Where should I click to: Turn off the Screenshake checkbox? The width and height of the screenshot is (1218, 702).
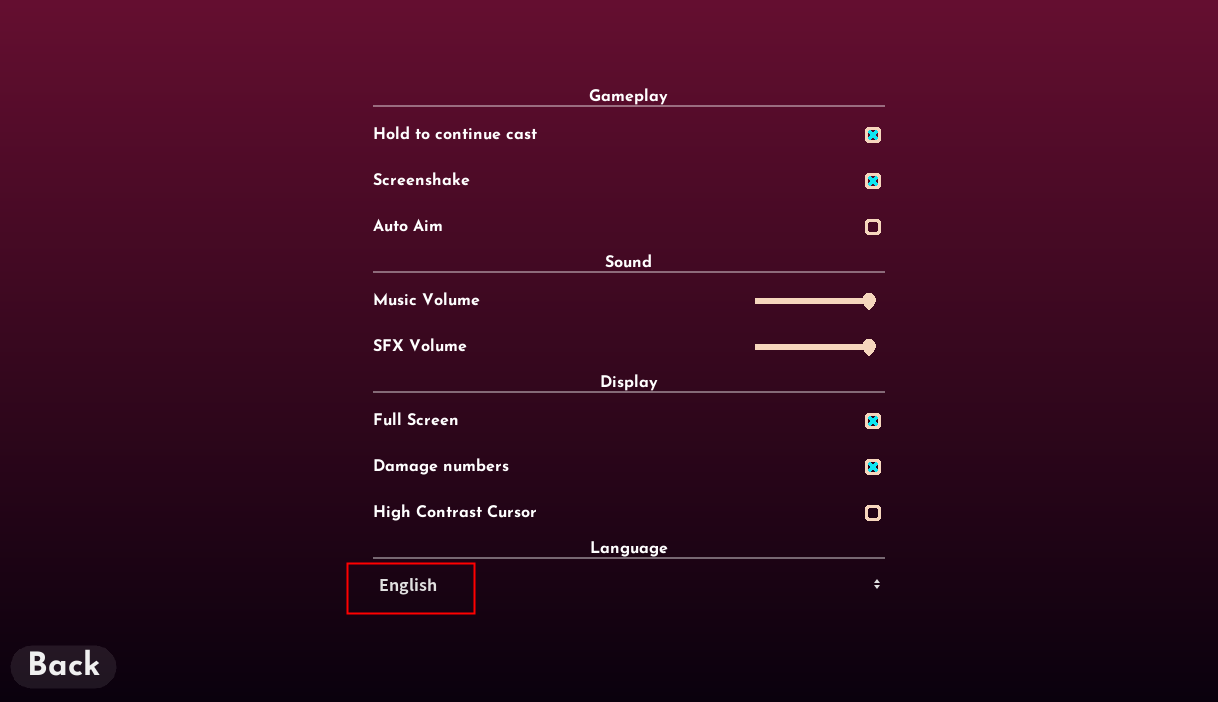(873, 181)
